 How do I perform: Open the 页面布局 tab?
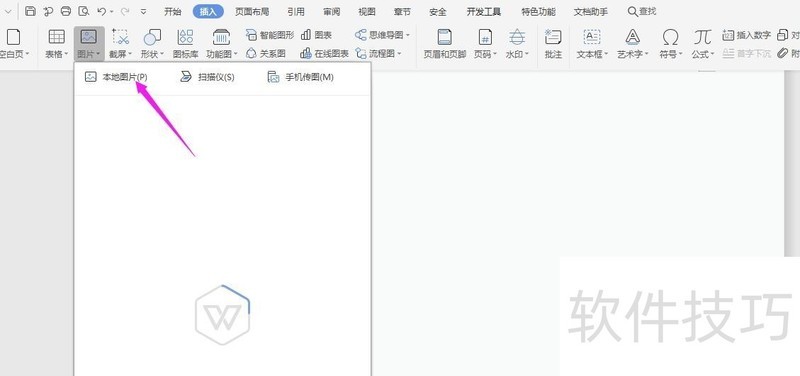252,11
